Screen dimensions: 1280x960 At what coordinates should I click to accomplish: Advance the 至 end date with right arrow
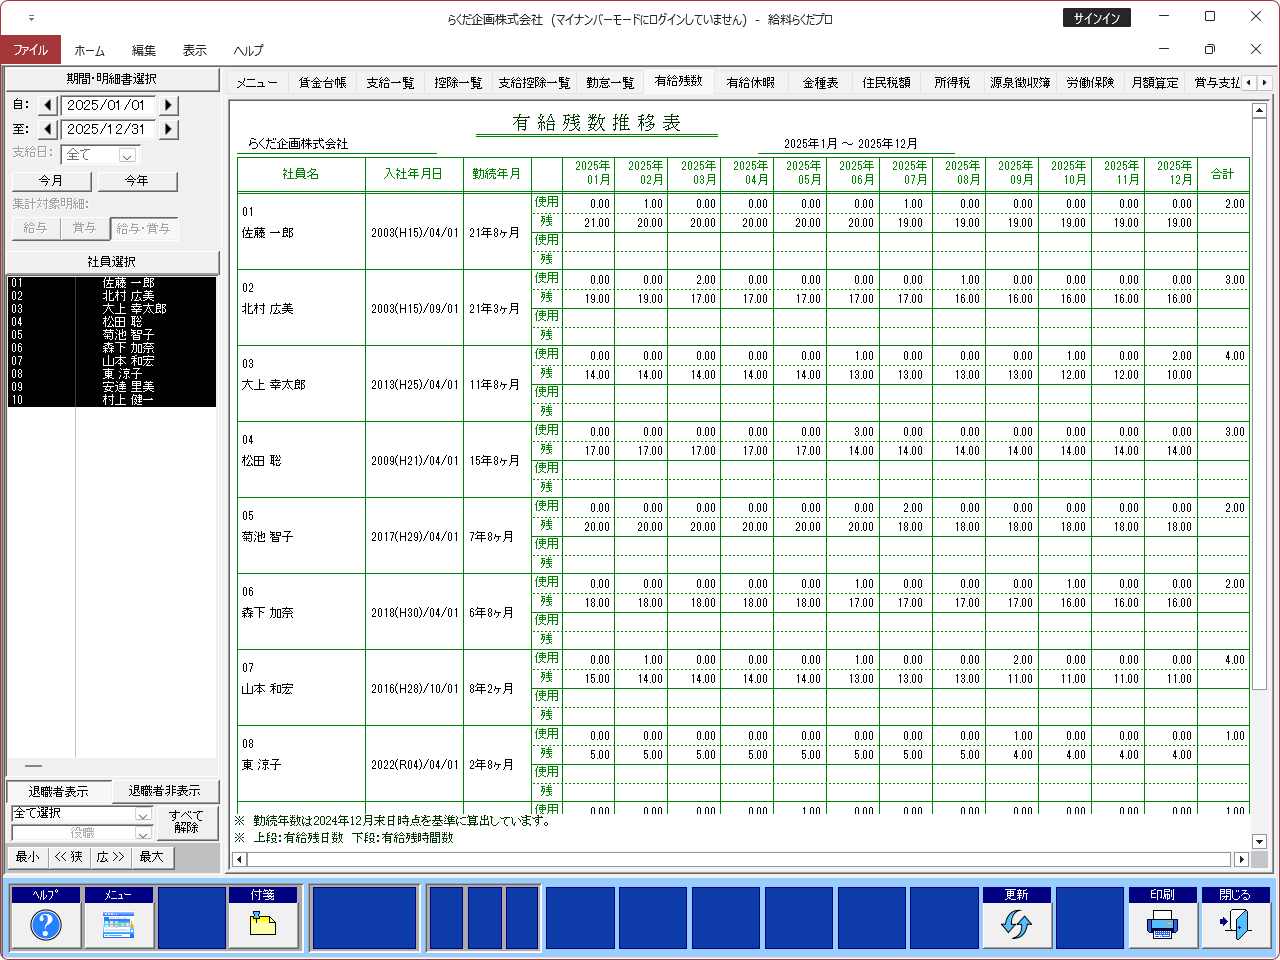pyautogui.click(x=168, y=129)
